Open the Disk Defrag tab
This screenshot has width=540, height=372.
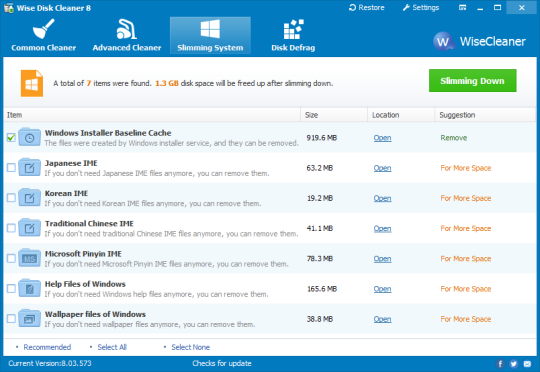(293, 35)
